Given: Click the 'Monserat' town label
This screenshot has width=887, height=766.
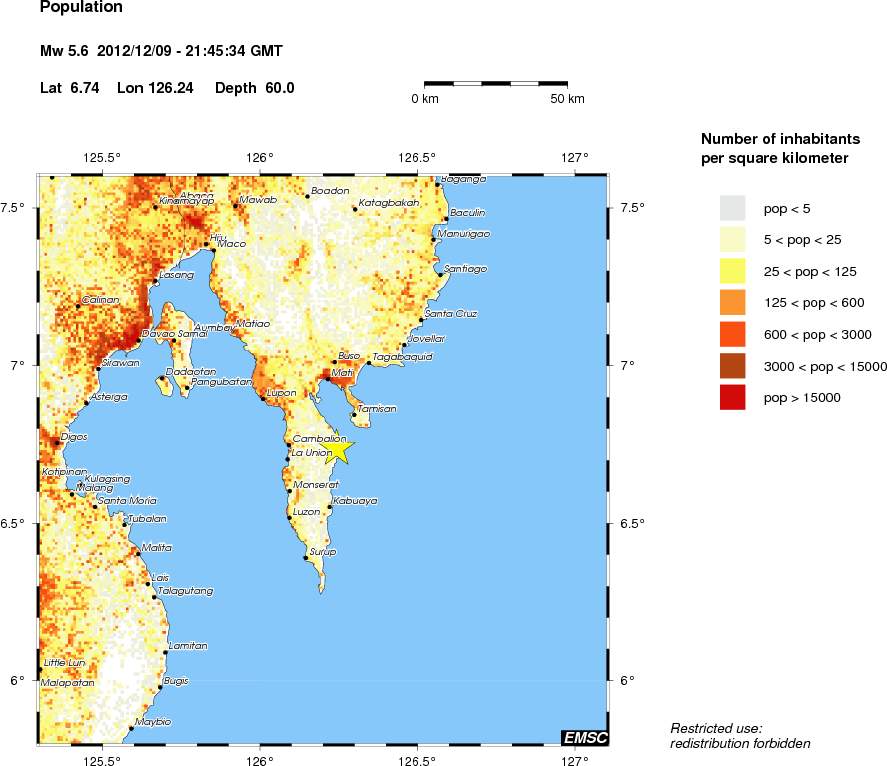Looking at the screenshot, I should point(316,485).
